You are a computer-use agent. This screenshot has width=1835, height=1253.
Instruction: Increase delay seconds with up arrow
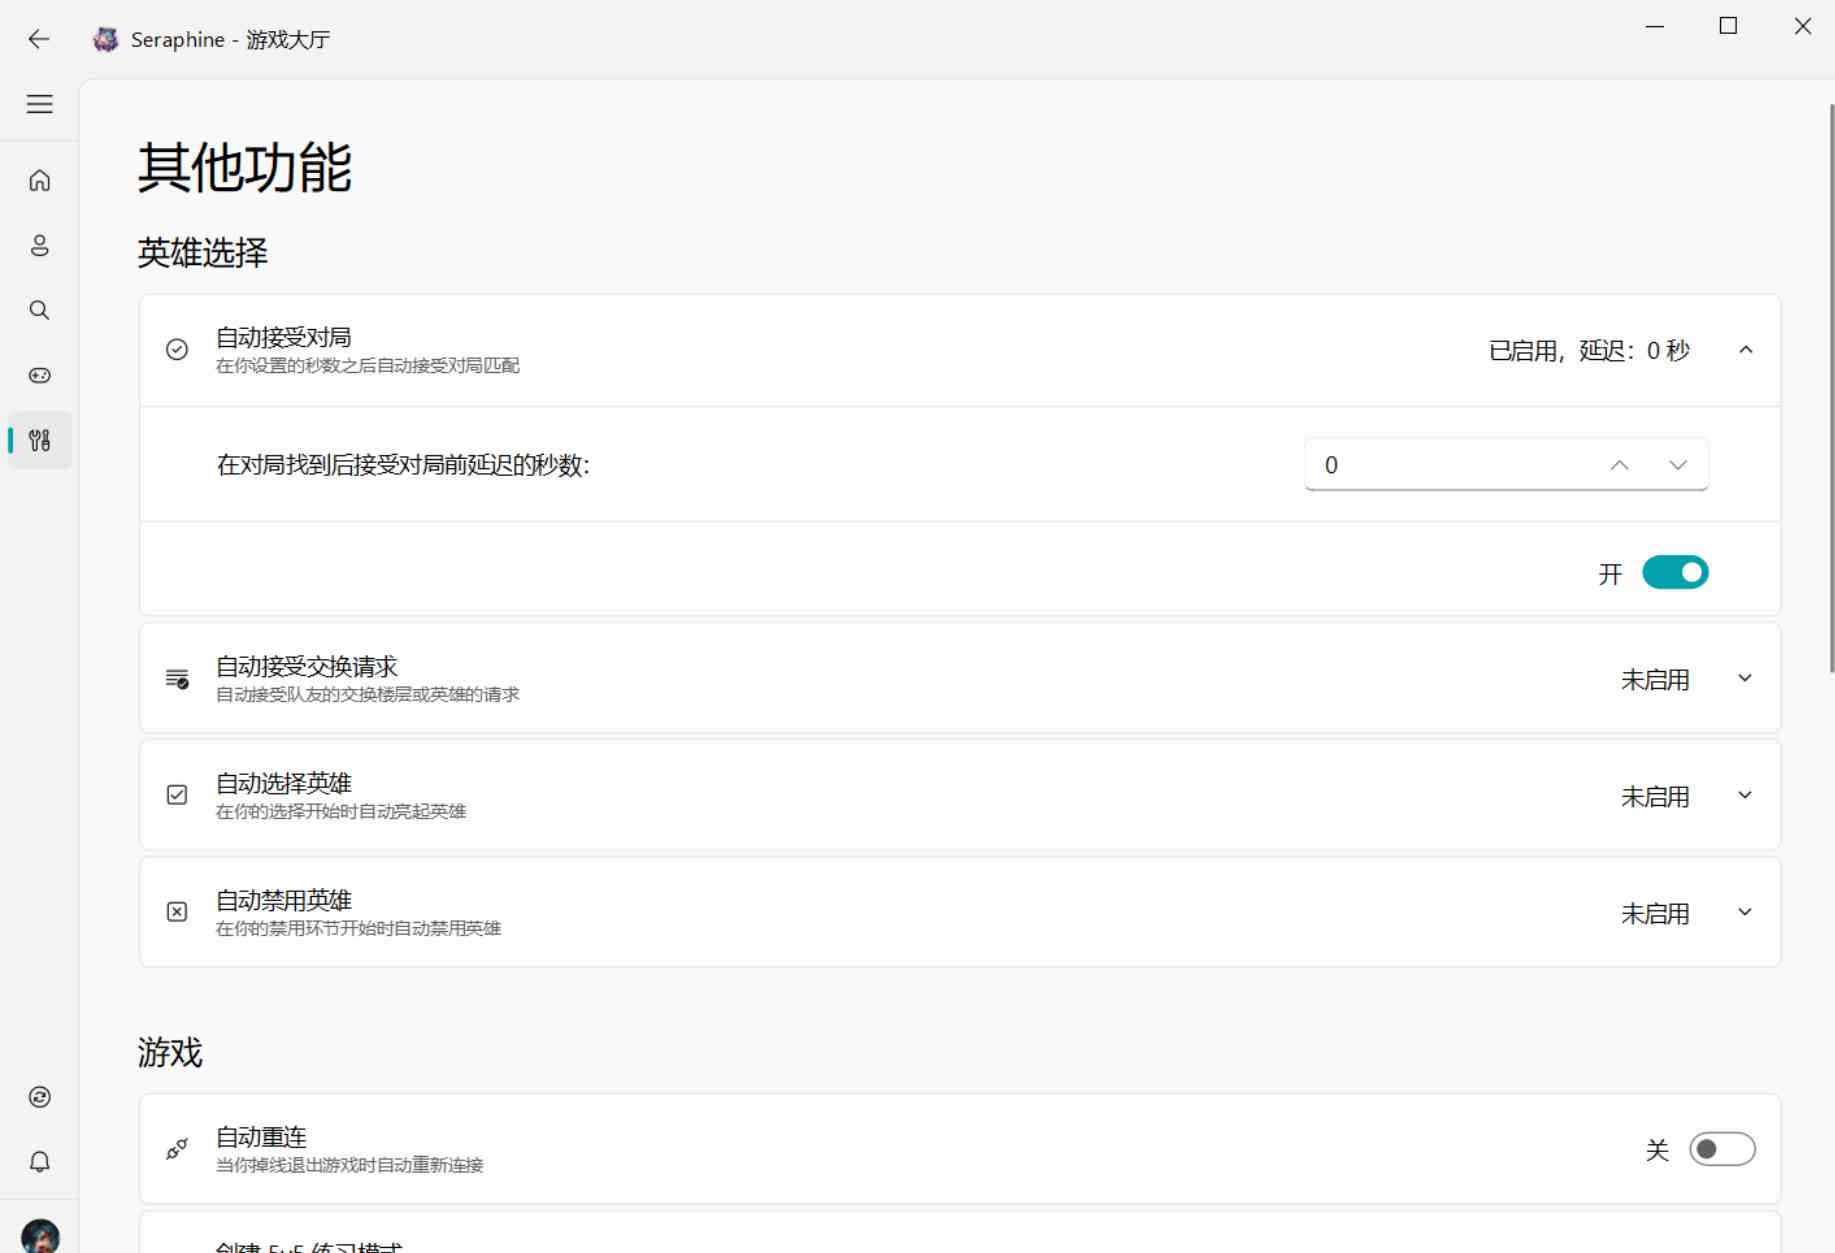coord(1620,465)
